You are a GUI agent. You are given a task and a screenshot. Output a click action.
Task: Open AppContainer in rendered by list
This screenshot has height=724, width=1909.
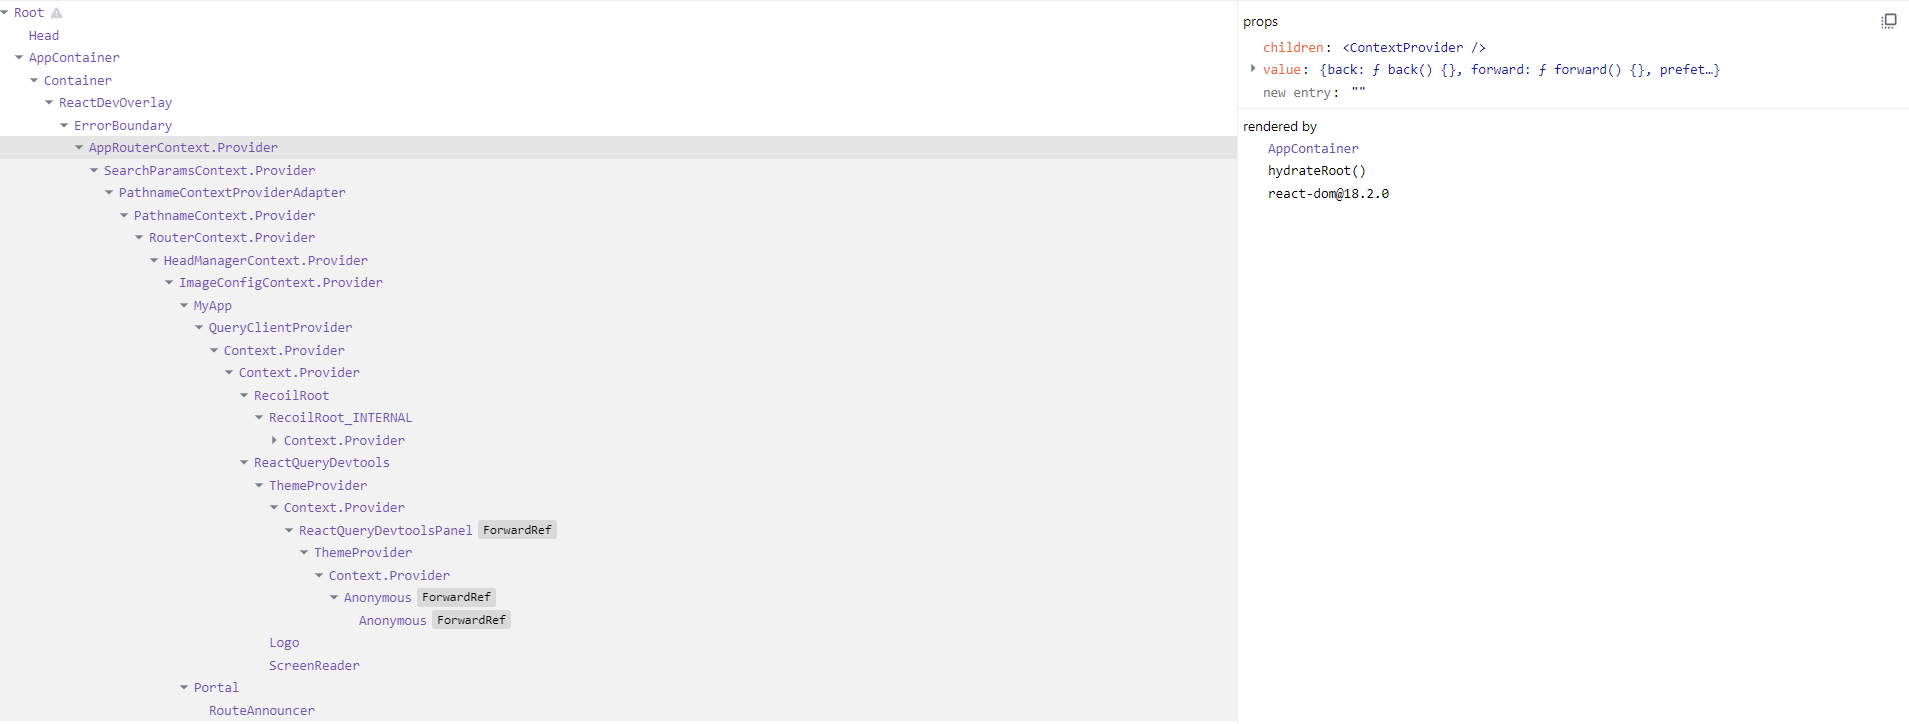(1313, 148)
